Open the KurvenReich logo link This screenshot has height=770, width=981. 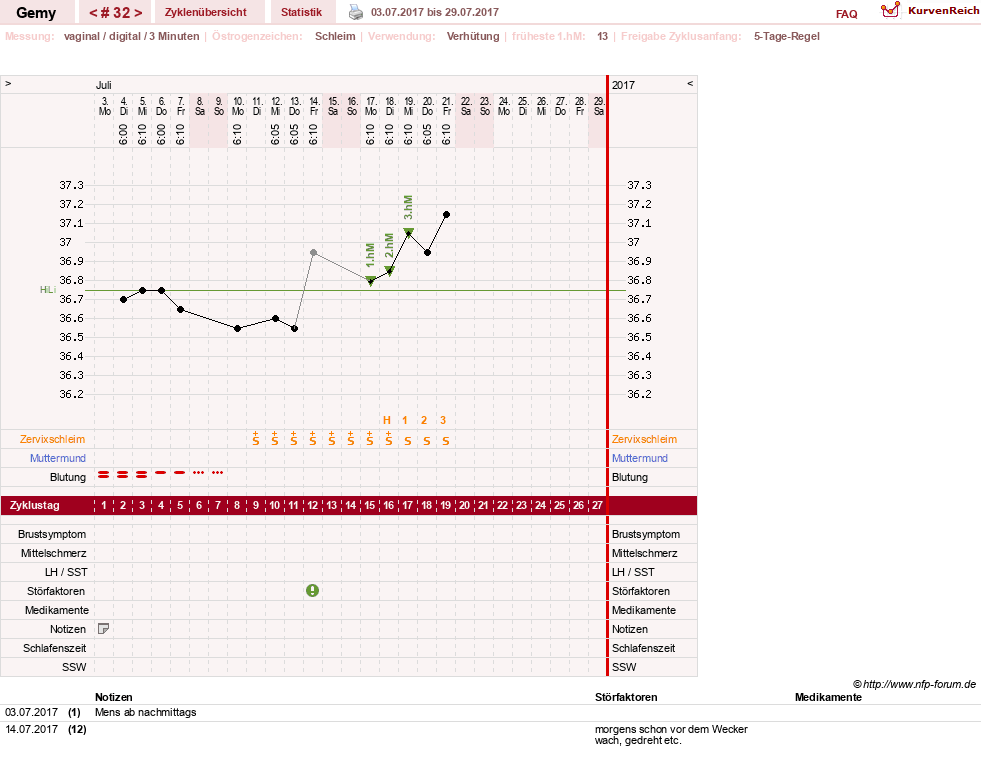coord(930,11)
